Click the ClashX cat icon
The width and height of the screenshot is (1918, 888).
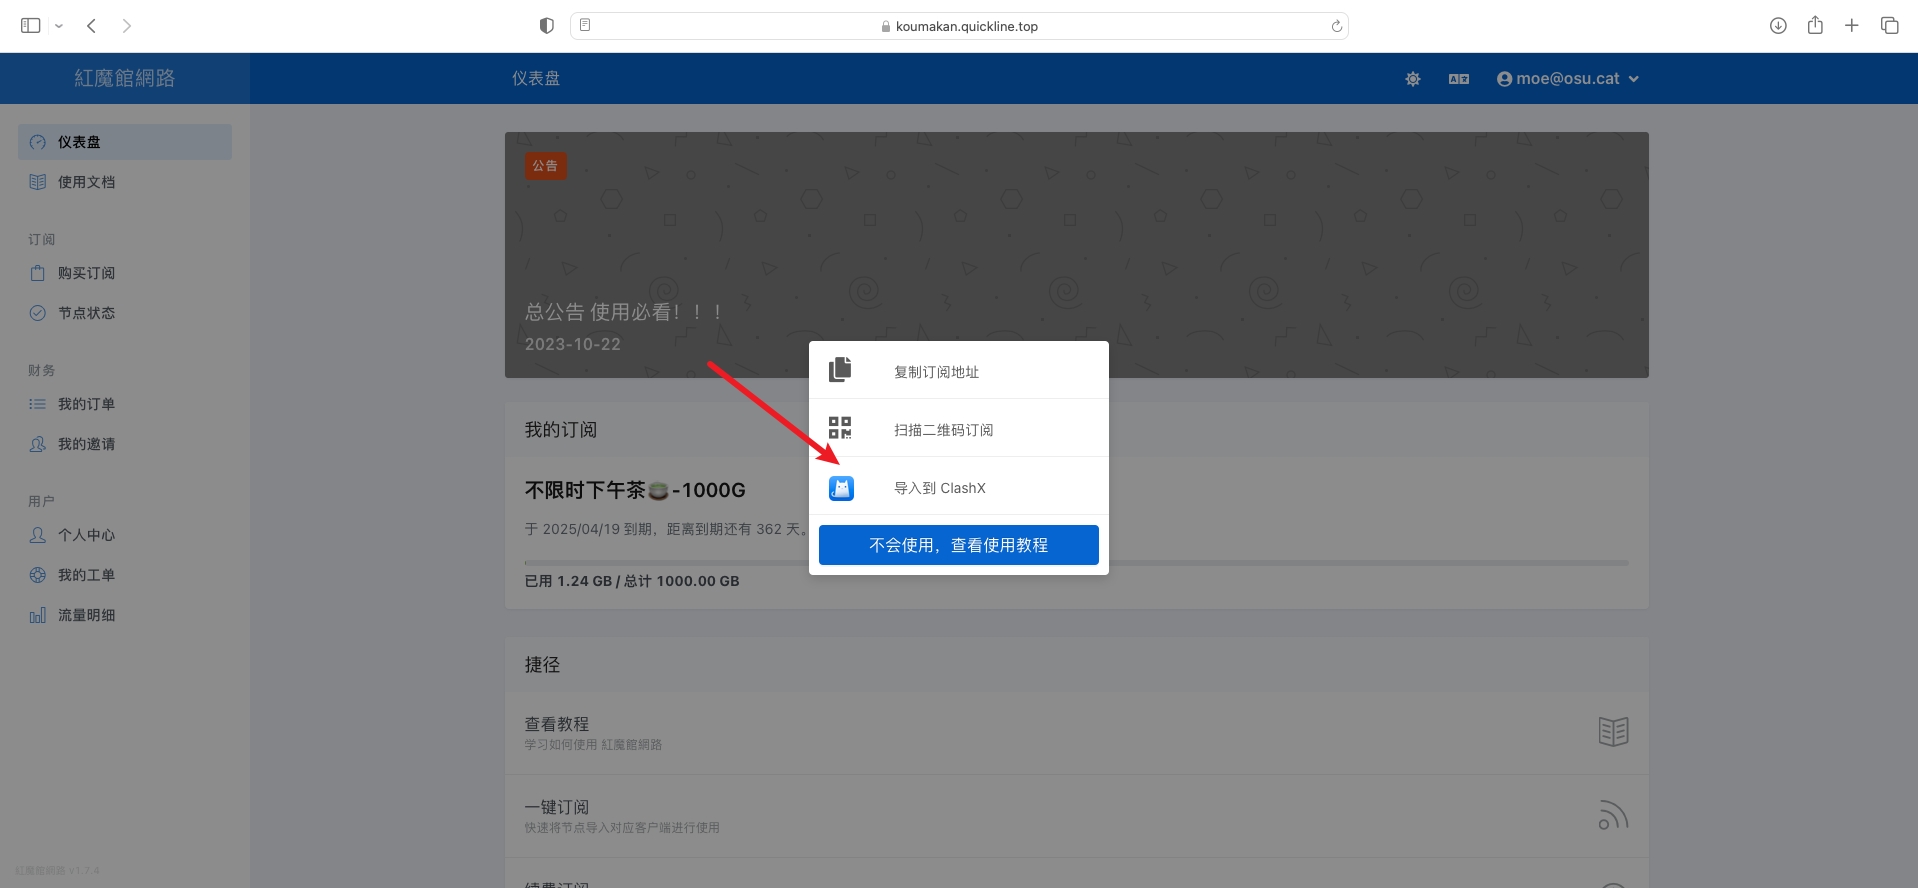[841, 488]
